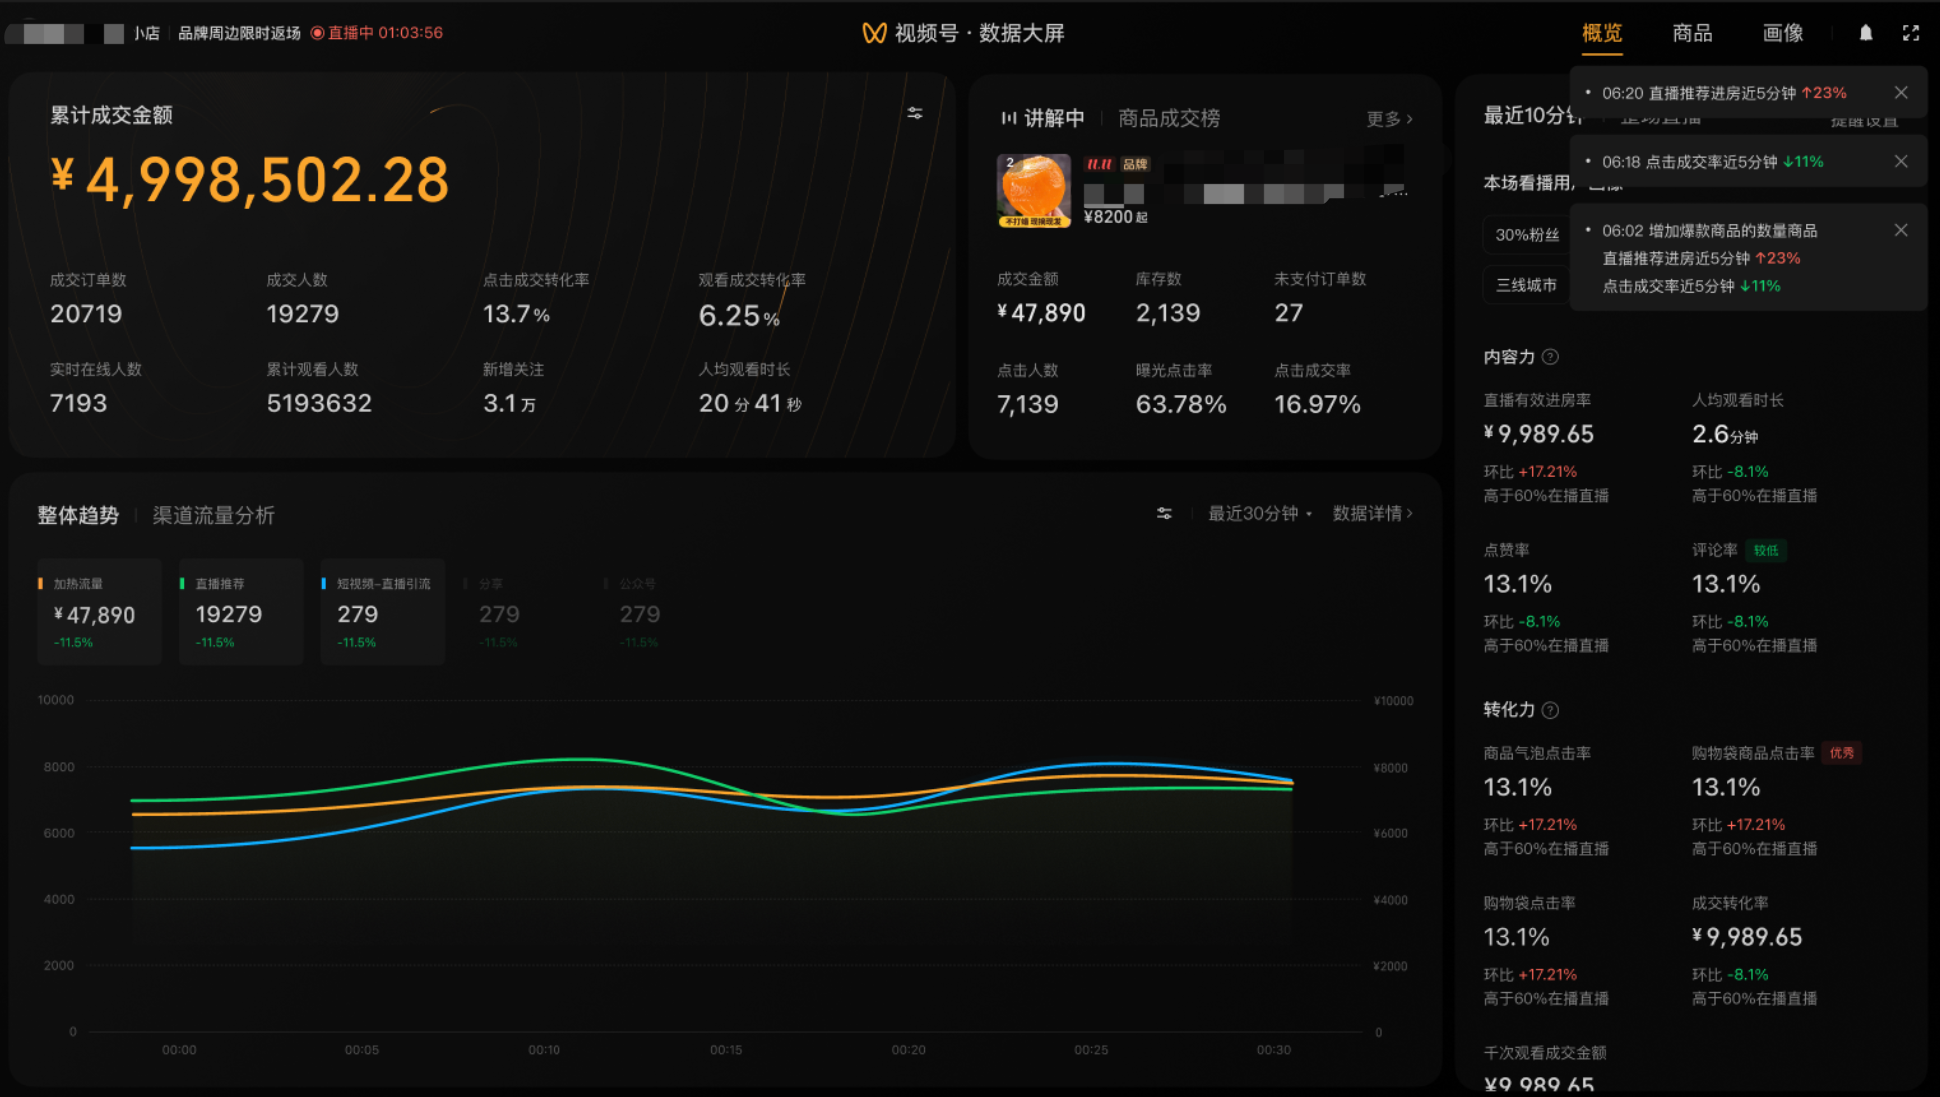The height and width of the screenshot is (1097, 1940).
Task: Close the 06:18 点击成交率 alert
Action: click(x=1900, y=161)
